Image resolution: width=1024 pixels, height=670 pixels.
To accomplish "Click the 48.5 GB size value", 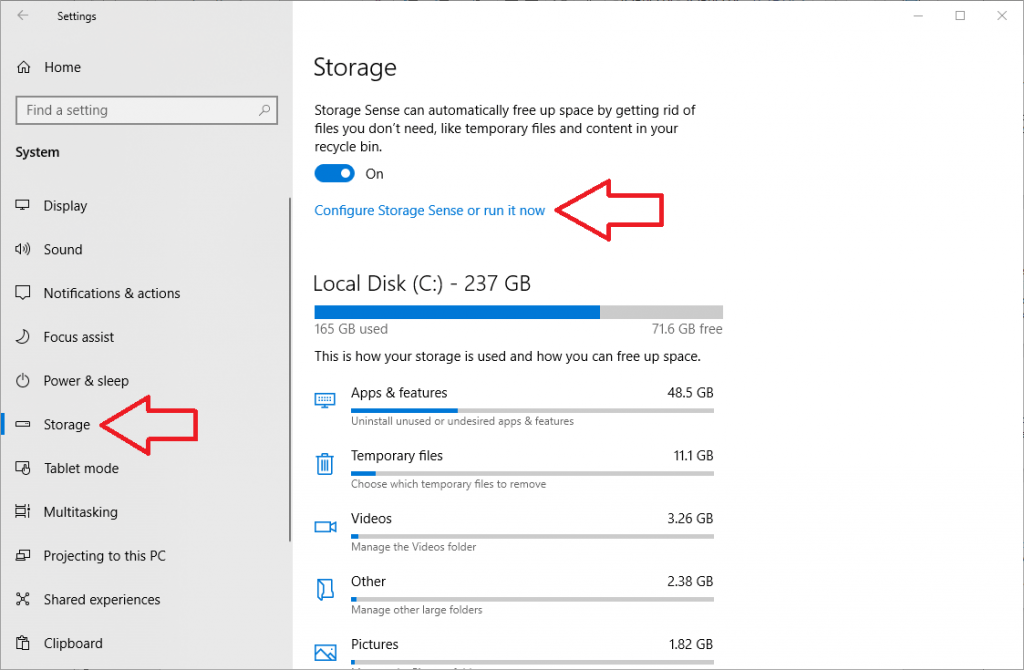I will tap(690, 392).
